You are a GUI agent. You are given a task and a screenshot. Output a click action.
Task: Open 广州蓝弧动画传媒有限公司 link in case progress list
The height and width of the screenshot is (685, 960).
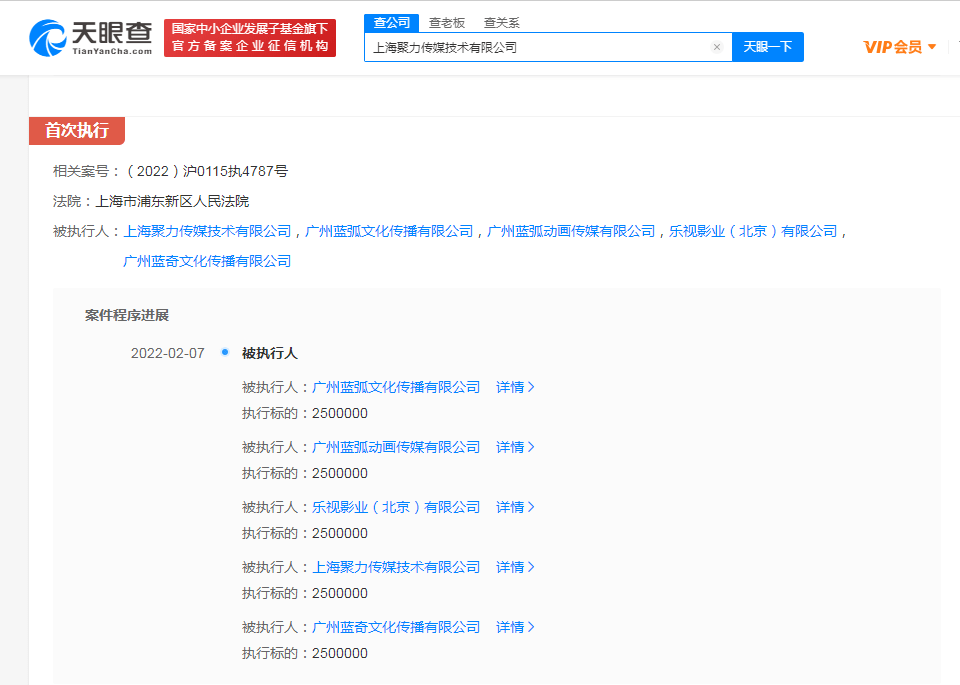tap(396, 447)
